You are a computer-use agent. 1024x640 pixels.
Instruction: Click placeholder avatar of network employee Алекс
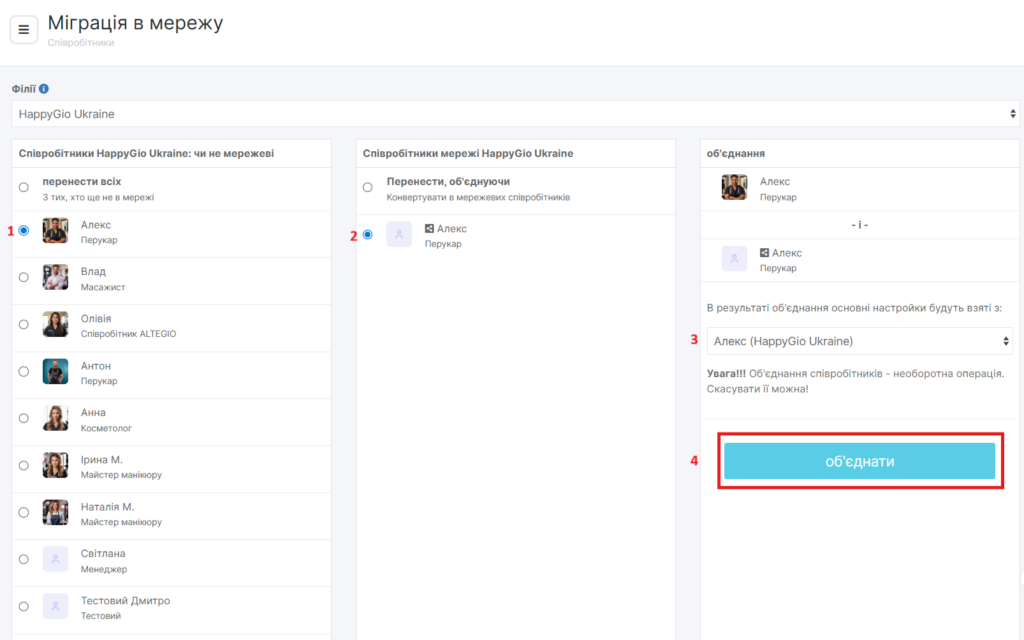(399, 234)
